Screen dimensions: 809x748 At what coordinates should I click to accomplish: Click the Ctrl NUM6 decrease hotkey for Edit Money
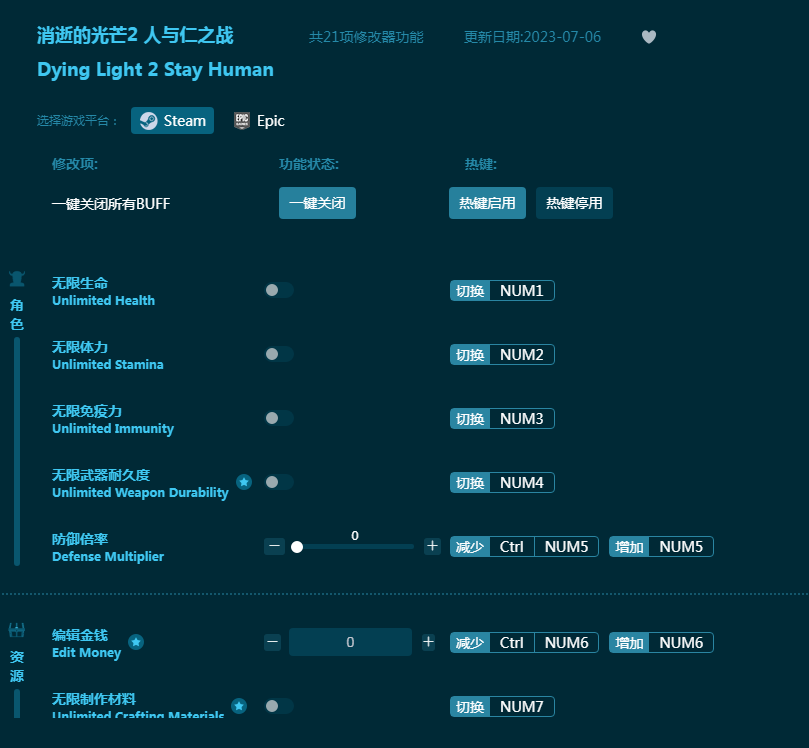(524, 642)
